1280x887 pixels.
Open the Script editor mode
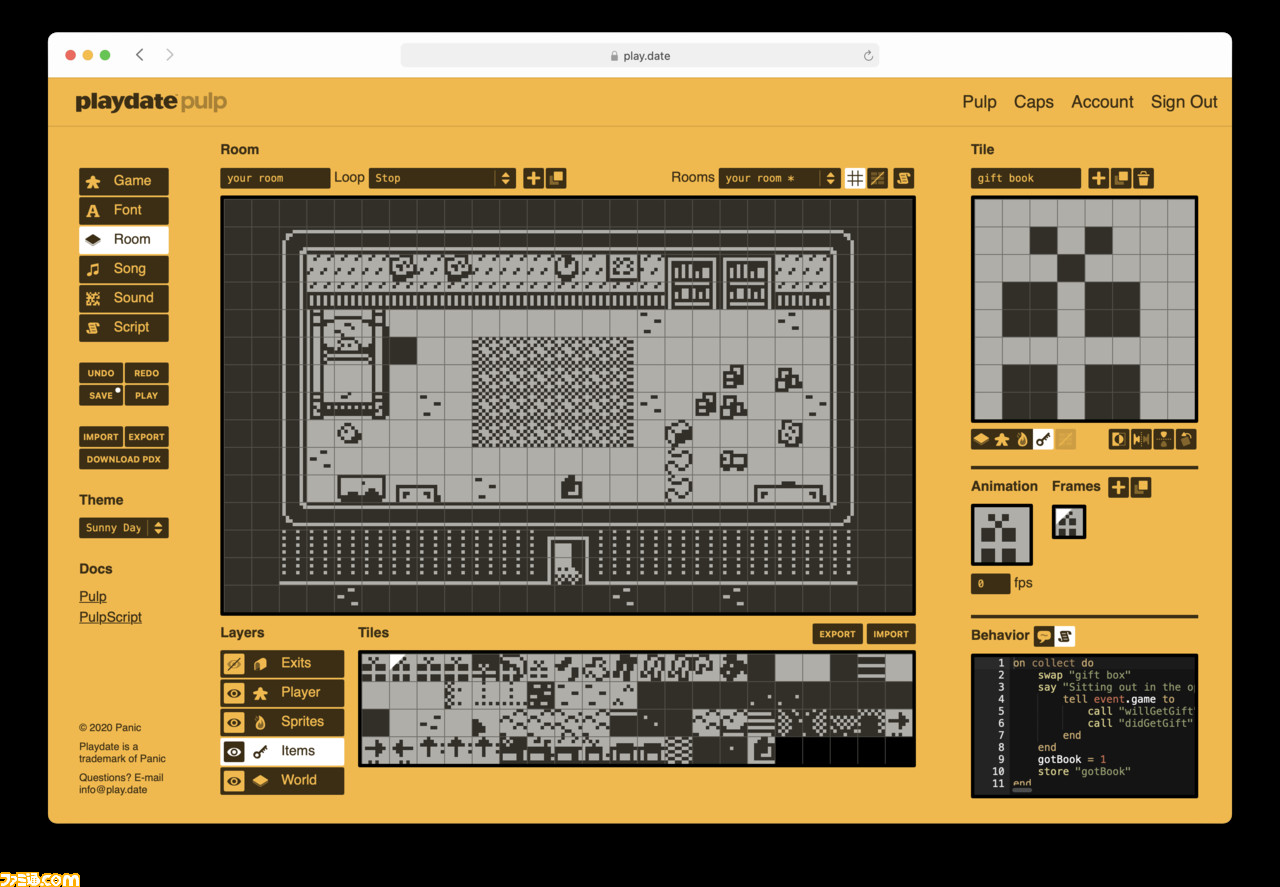pos(124,328)
